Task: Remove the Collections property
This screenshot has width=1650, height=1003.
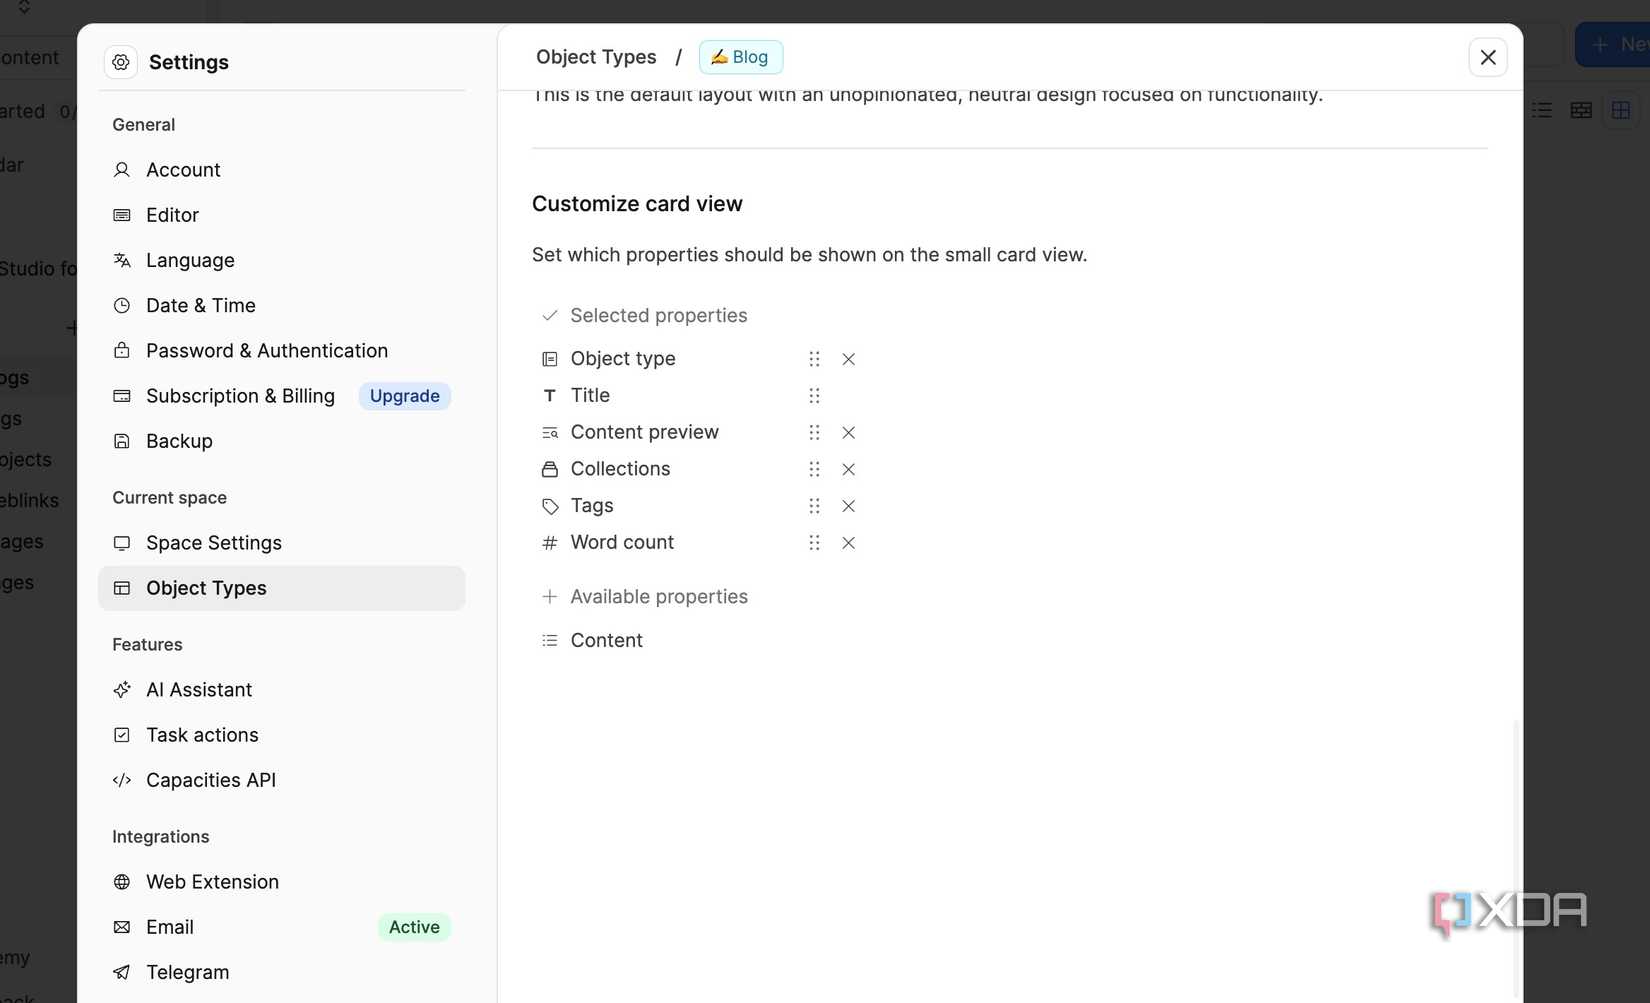Action: point(848,469)
